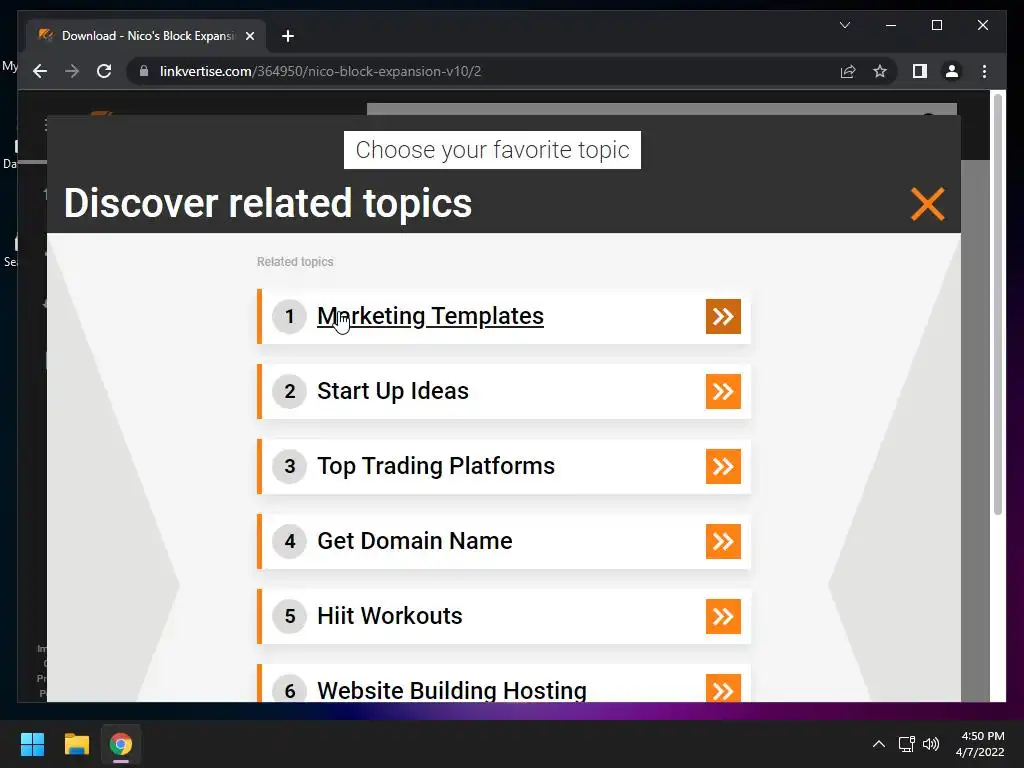Choose the Get Domain Name topic
This screenshot has height=768, width=1024.
[415, 541]
